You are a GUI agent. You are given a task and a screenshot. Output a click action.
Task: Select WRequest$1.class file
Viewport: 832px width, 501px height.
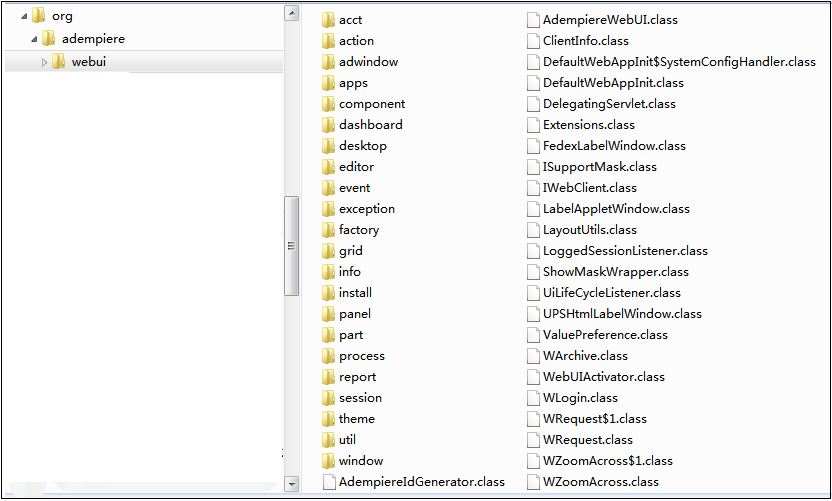586,419
